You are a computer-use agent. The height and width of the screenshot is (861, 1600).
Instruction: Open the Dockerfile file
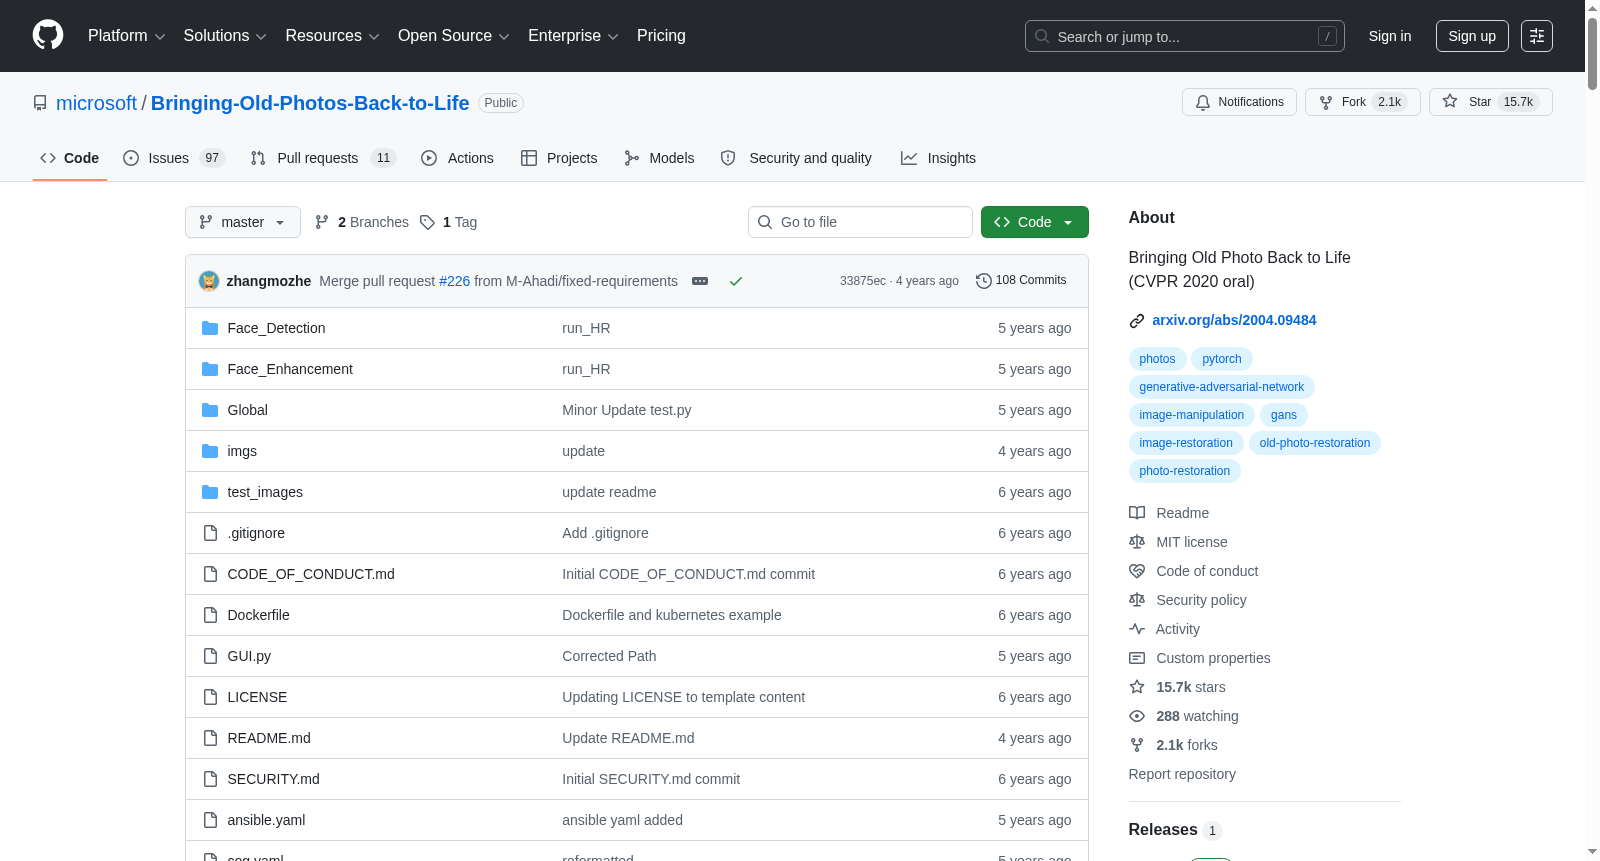point(259,615)
